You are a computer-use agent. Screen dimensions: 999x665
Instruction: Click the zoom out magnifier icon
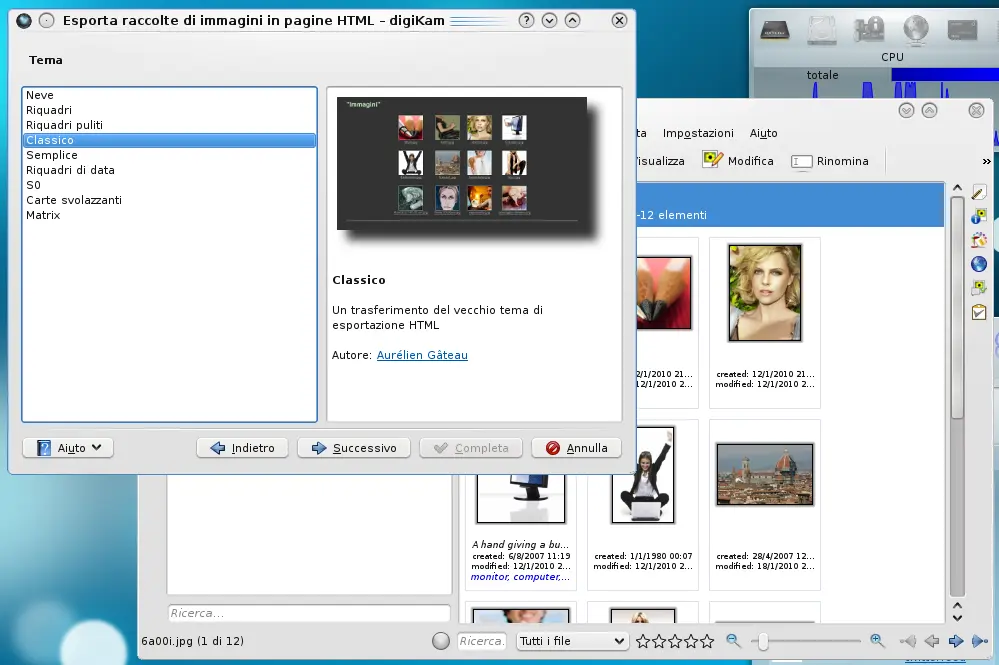pyautogui.click(x=733, y=641)
